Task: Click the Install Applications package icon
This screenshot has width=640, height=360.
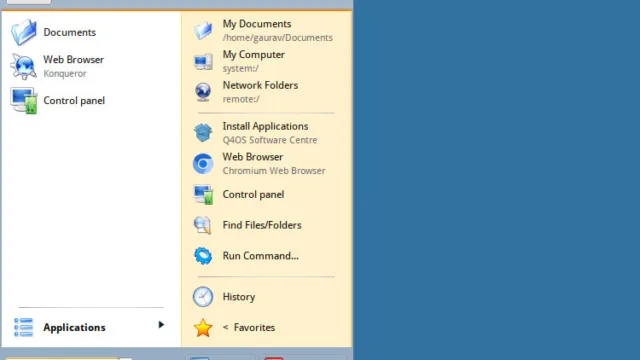Action: coord(203,133)
